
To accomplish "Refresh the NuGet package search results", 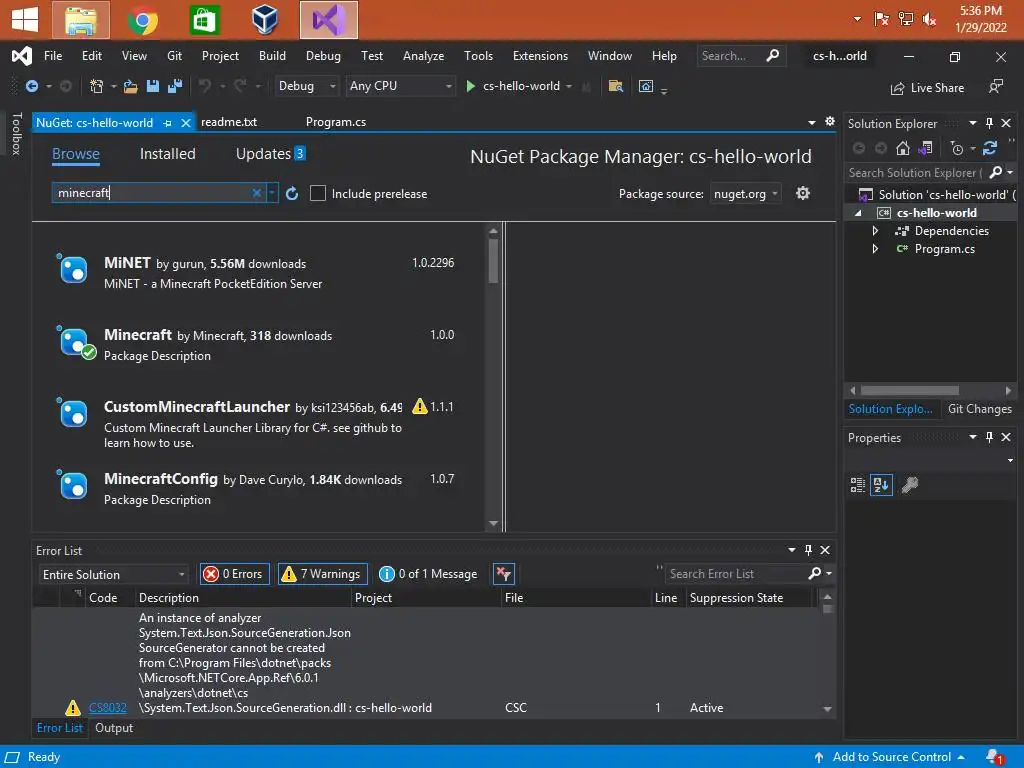I will coord(292,193).
